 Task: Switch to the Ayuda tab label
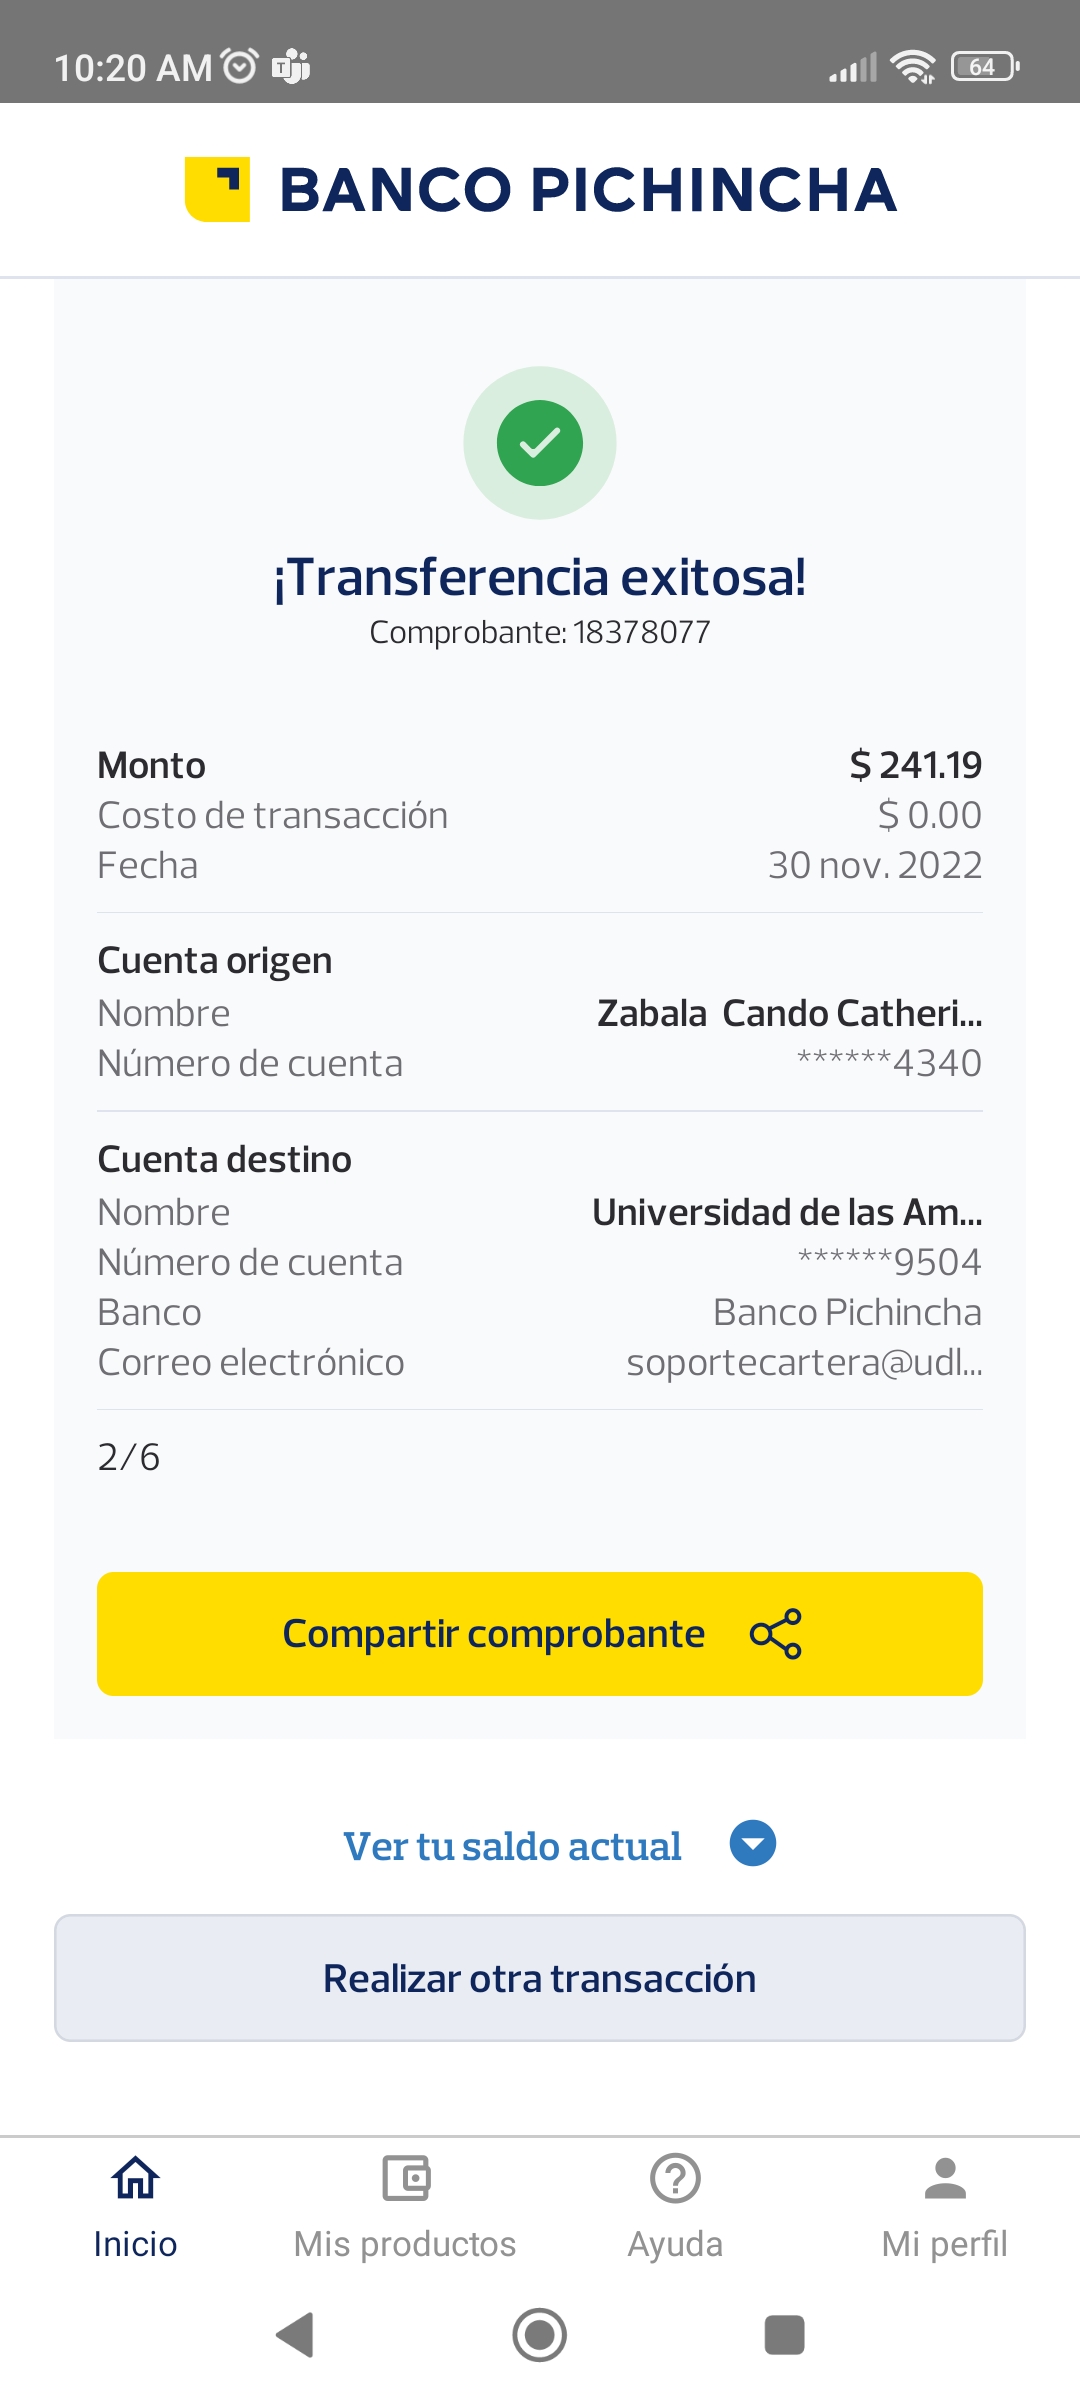(x=675, y=2244)
